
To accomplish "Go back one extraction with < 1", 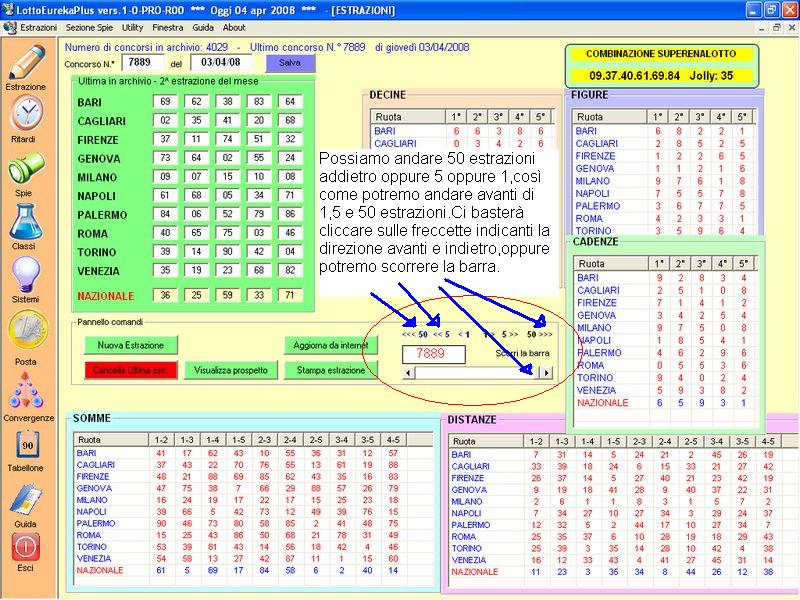I will [464, 335].
